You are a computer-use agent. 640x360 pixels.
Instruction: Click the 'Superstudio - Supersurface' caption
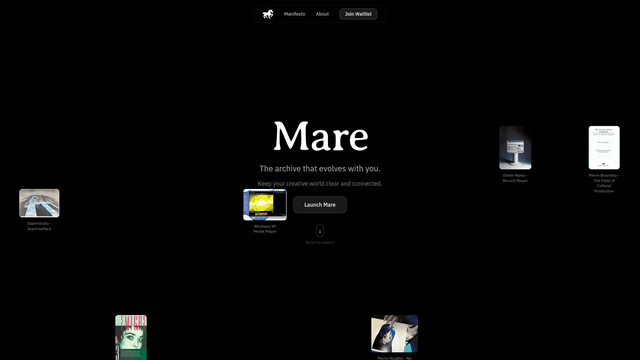click(x=39, y=226)
